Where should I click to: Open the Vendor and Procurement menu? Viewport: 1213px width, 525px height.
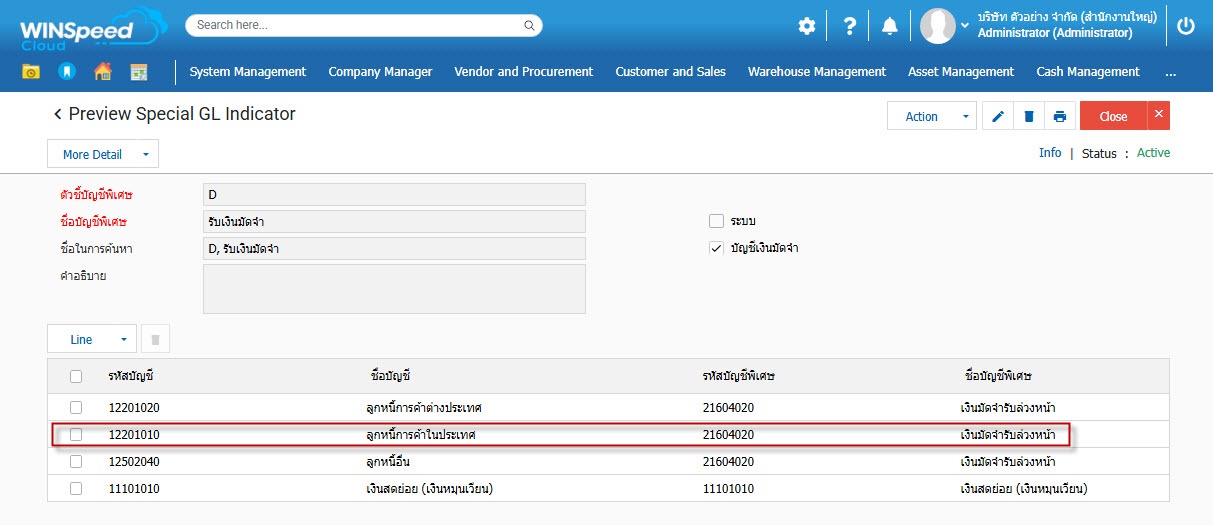(523, 72)
